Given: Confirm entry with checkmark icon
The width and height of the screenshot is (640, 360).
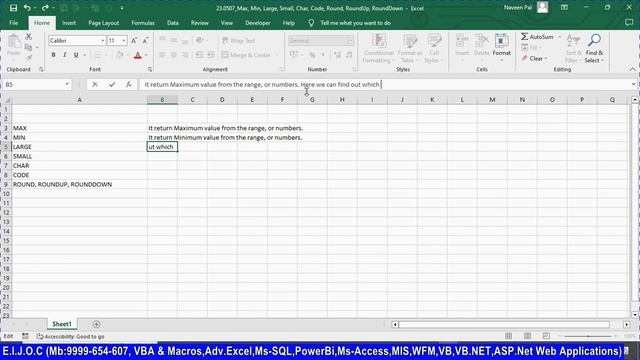Looking at the screenshot, I should (x=112, y=84).
